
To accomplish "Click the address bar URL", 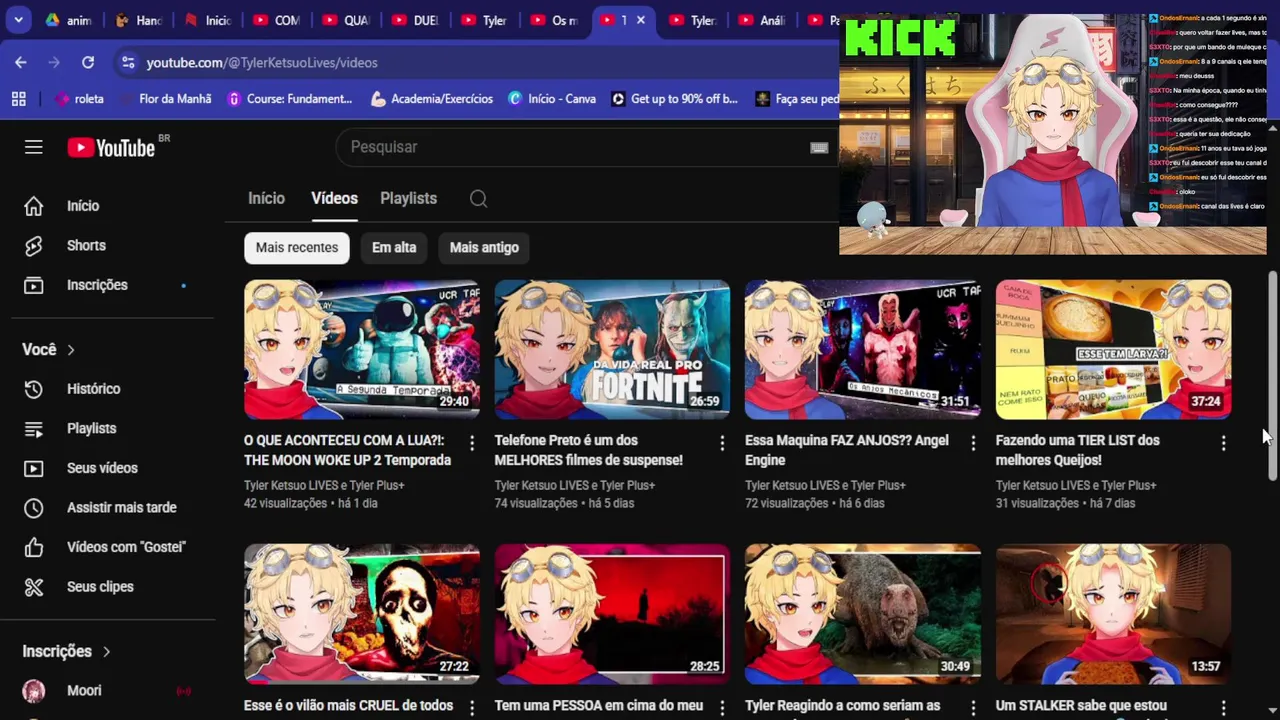I will 262,62.
